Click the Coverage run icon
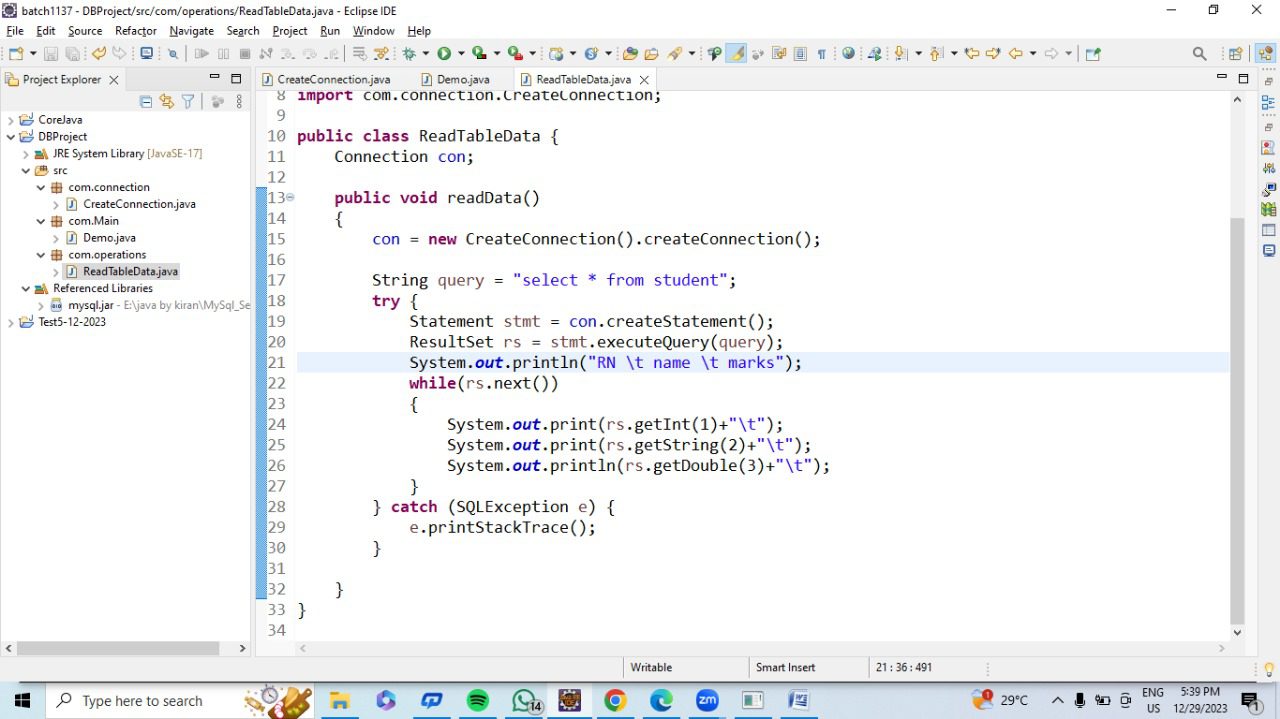 click(480, 54)
